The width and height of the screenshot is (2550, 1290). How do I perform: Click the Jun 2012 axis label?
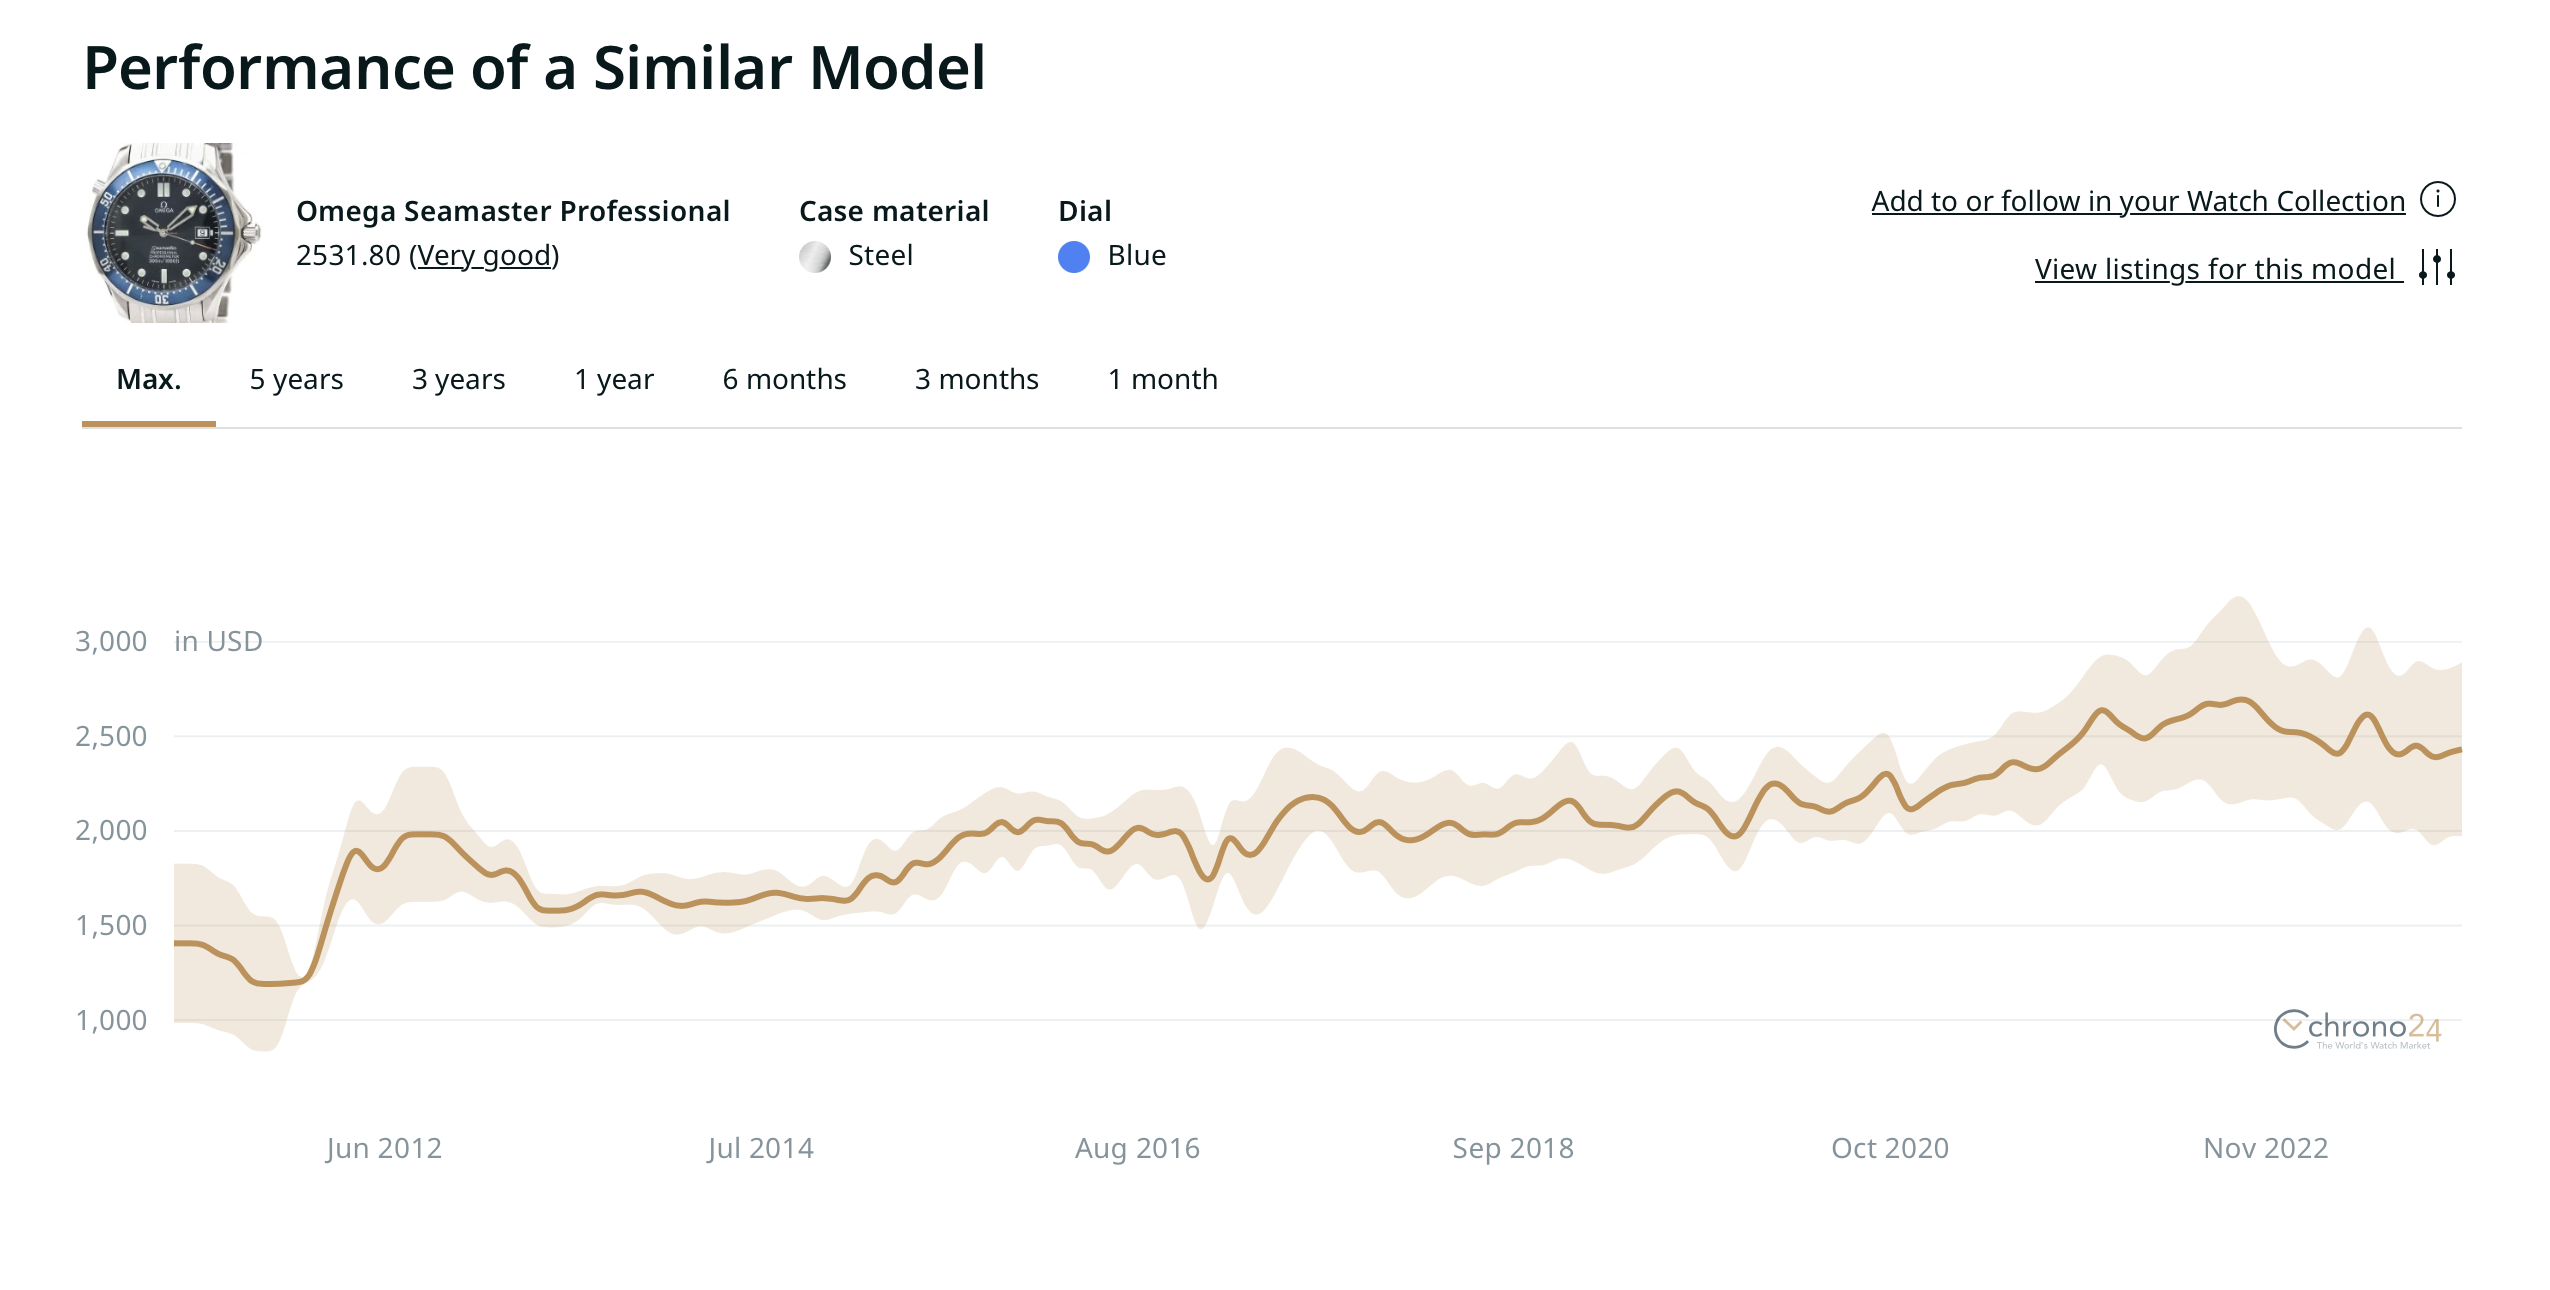pyautogui.click(x=383, y=1148)
